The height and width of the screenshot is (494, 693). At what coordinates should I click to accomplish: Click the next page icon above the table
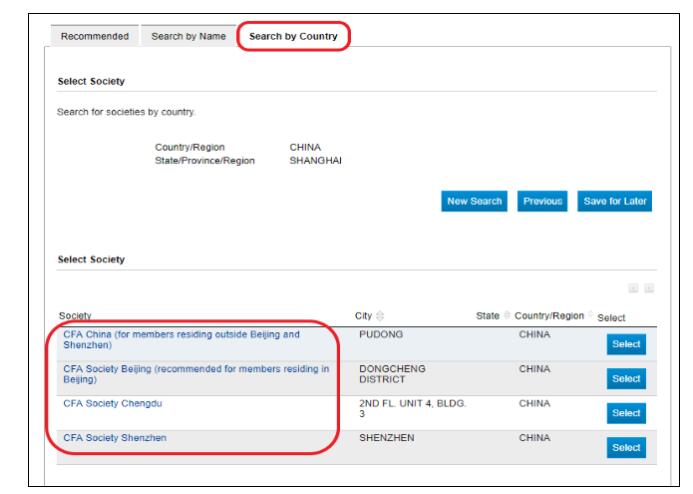click(649, 289)
